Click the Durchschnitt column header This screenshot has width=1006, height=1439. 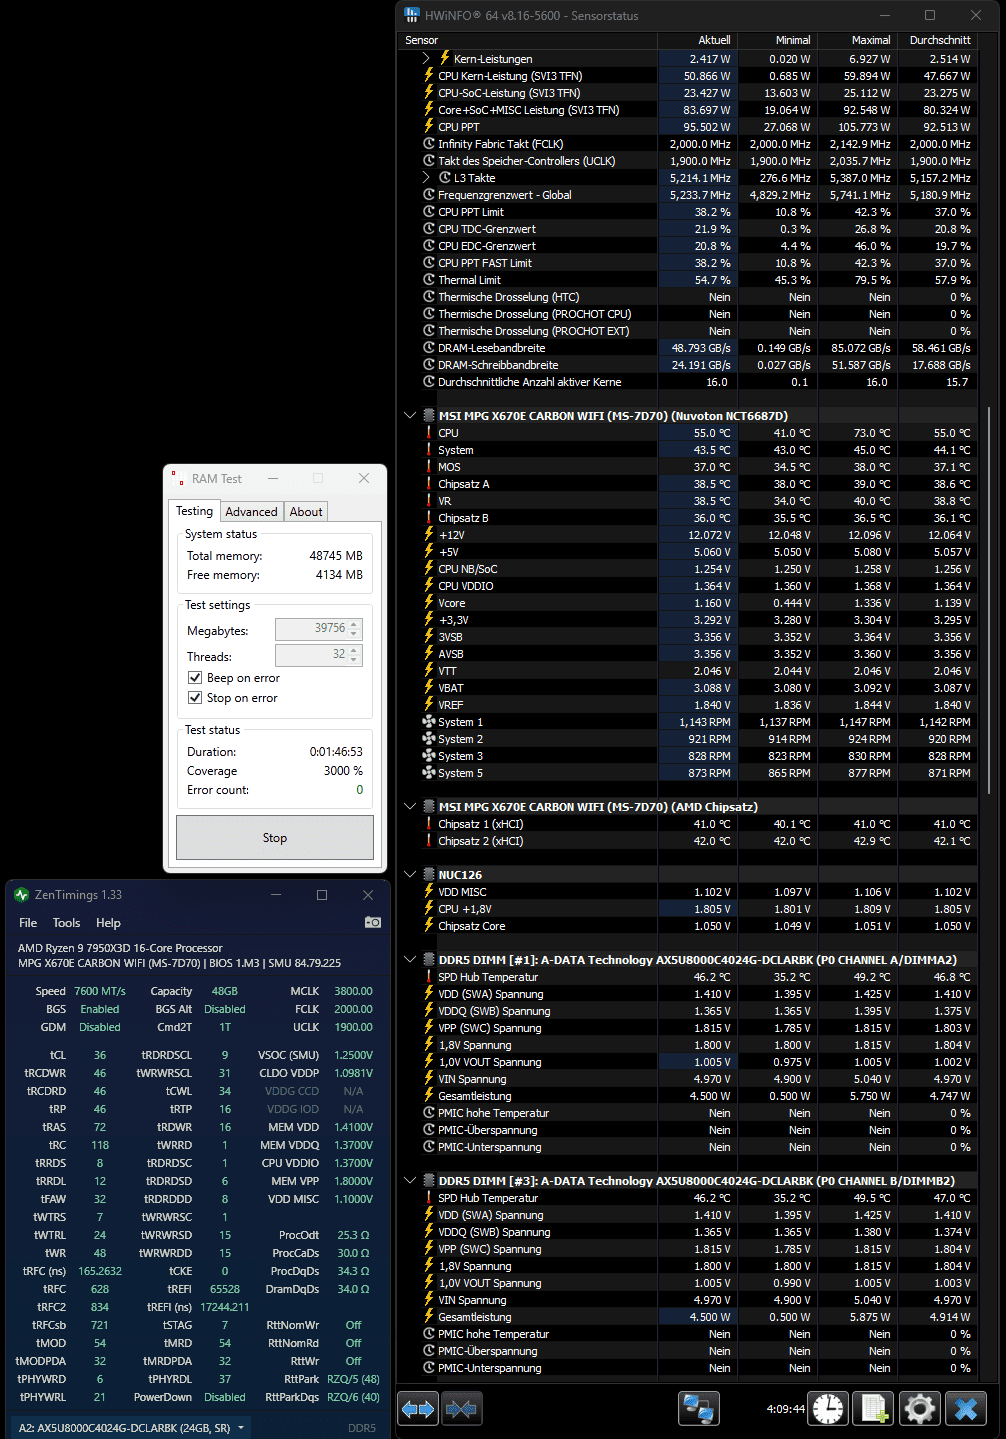(x=937, y=40)
